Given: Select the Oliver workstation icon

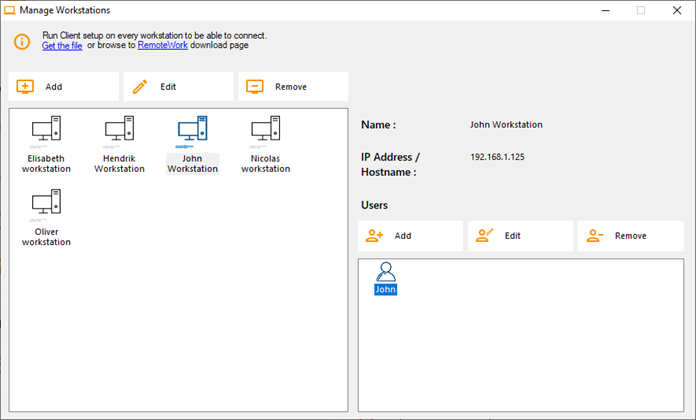Looking at the screenshot, I should (46, 207).
